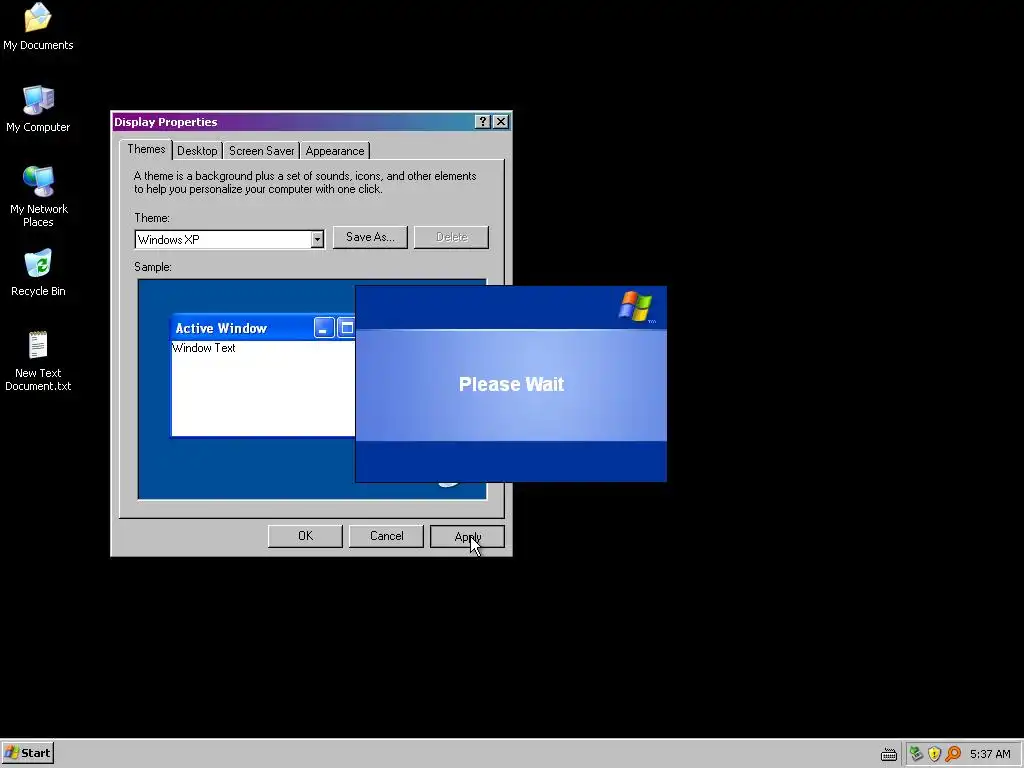The height and width of the screenshot is (768, 1024).
Task: Open the My Documents desktop icon
Action: coord(38,26)
